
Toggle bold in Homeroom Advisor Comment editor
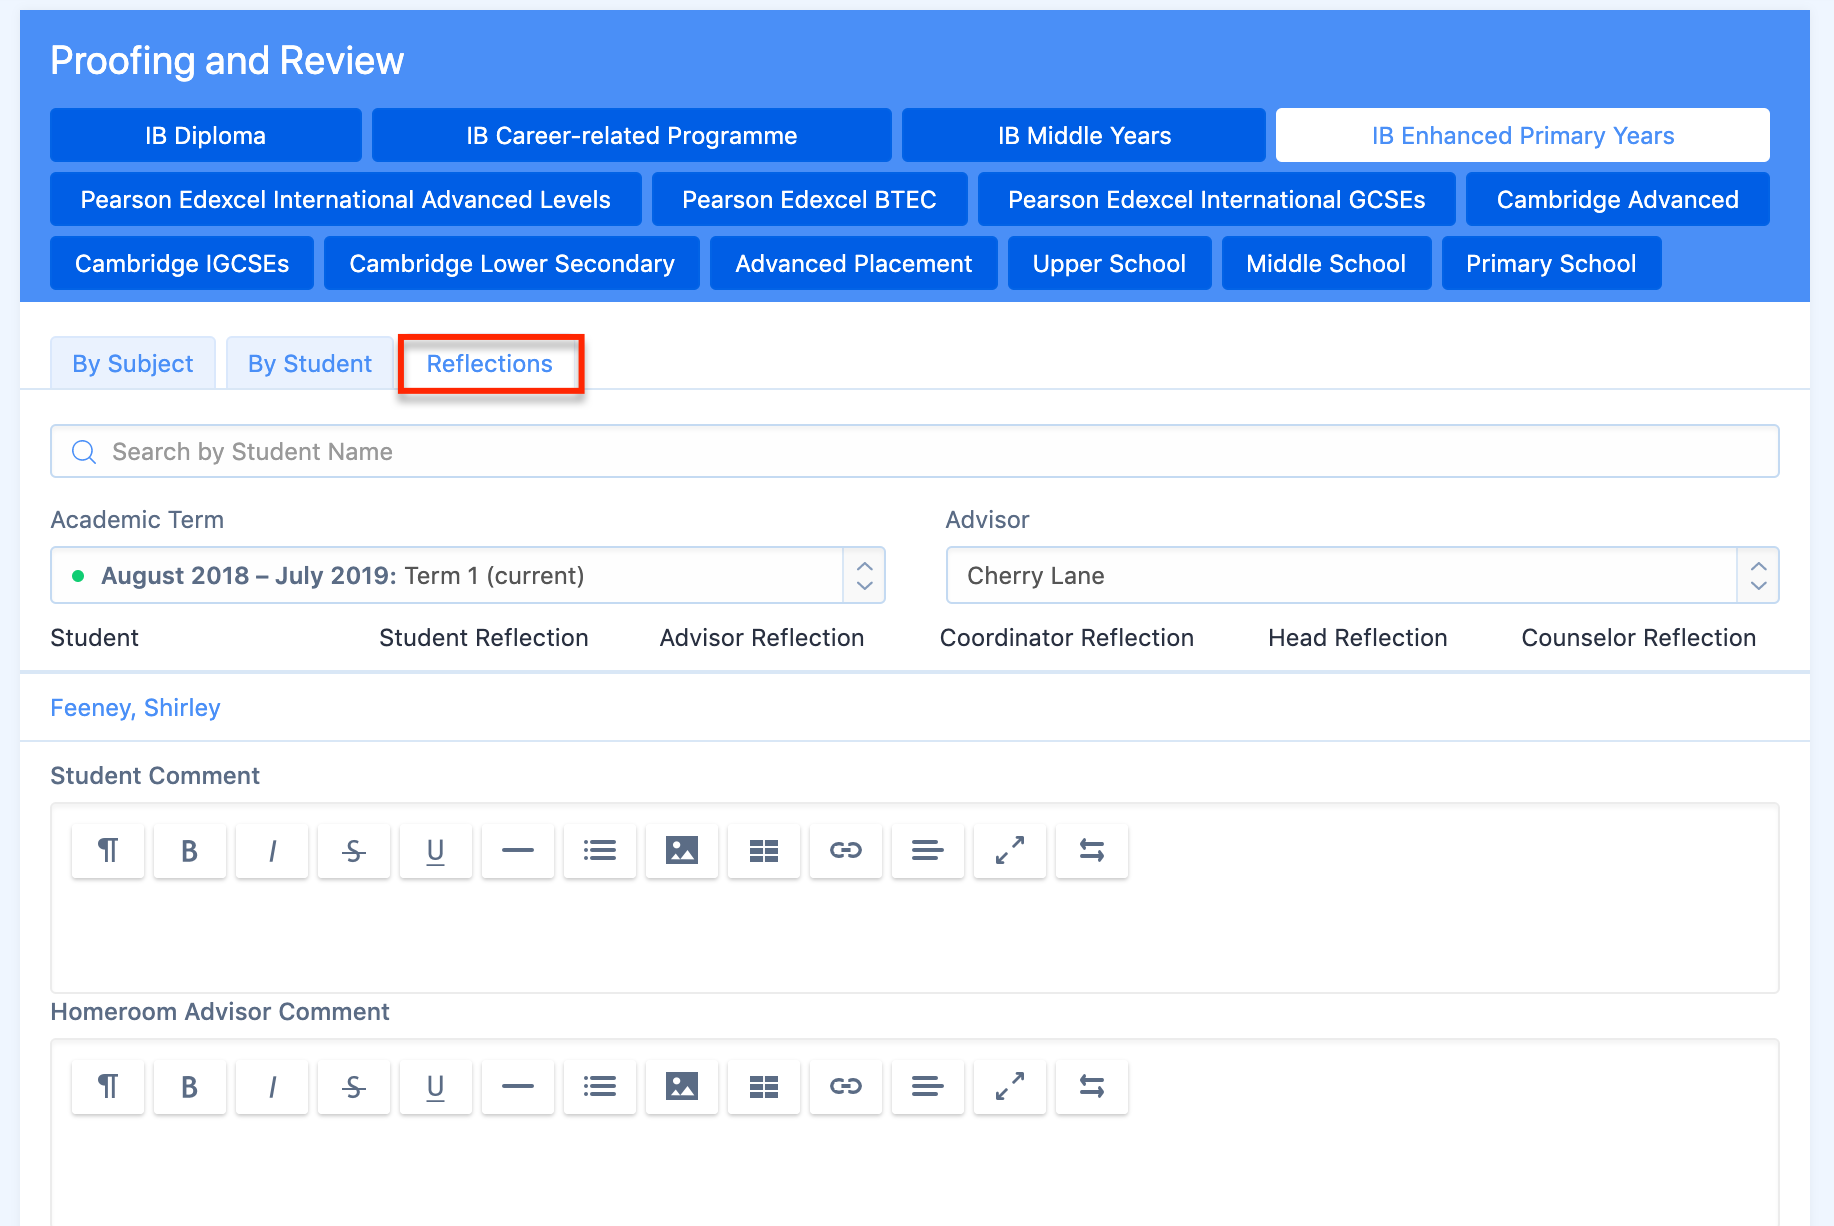pyautogui.click(x=190, y=1087)
